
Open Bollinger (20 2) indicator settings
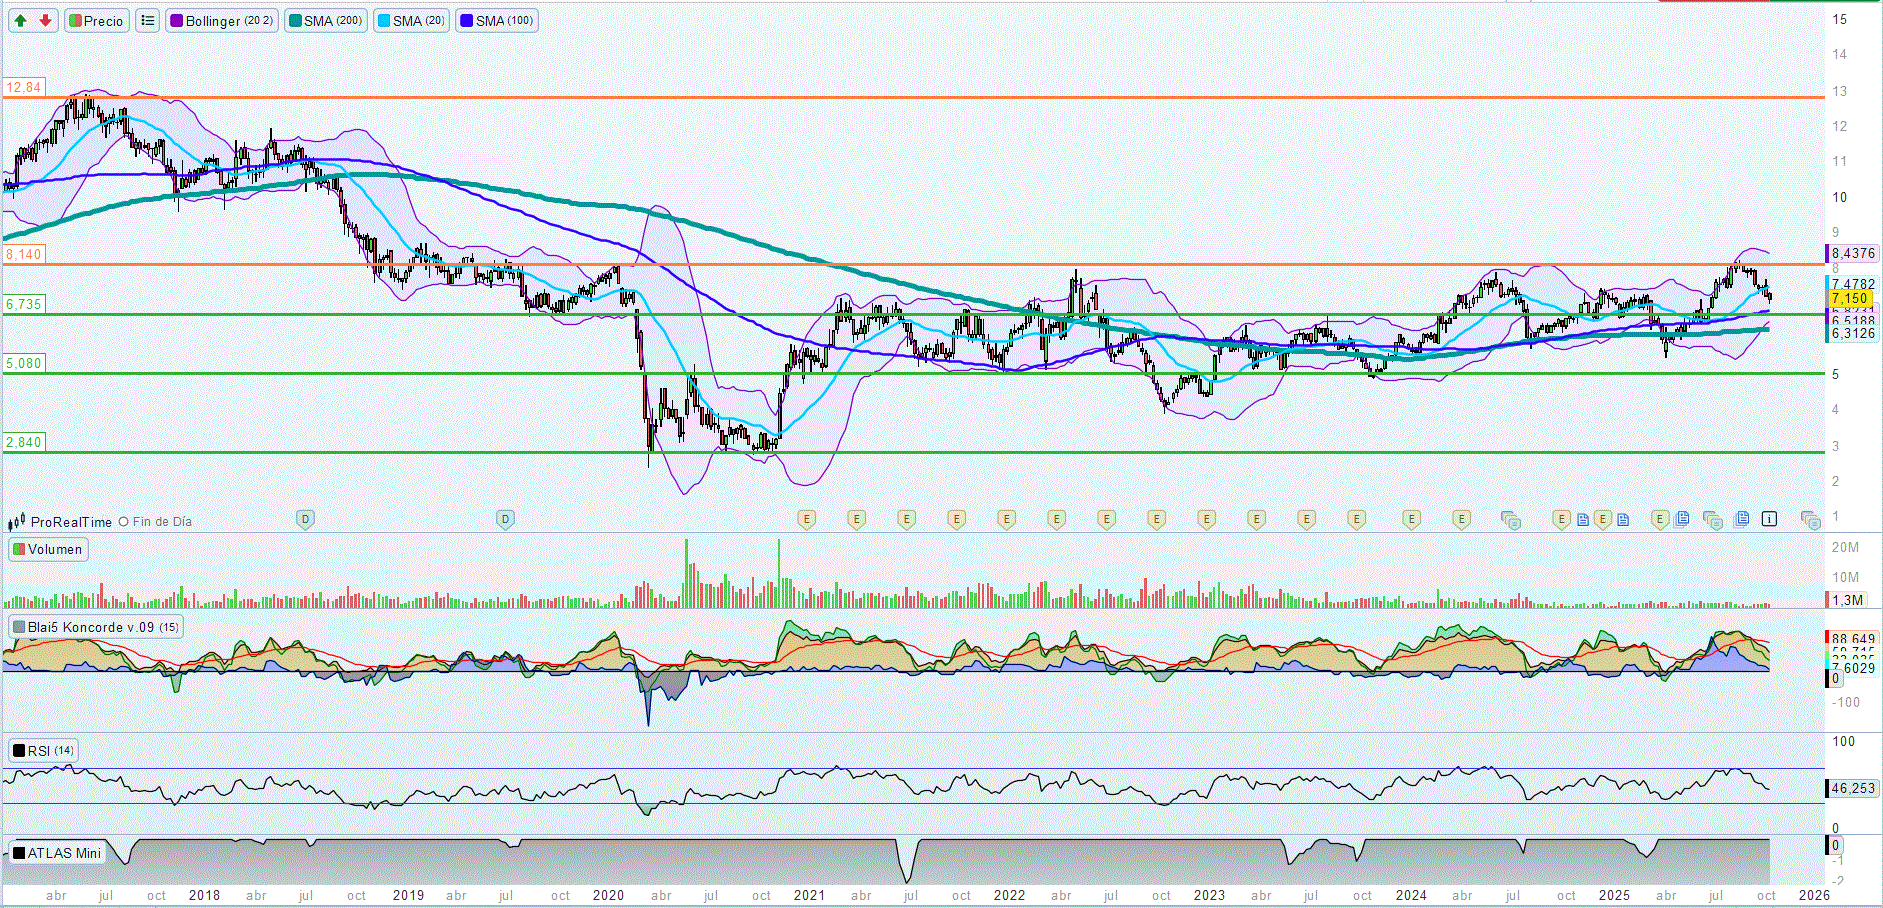tap(221, 20)
